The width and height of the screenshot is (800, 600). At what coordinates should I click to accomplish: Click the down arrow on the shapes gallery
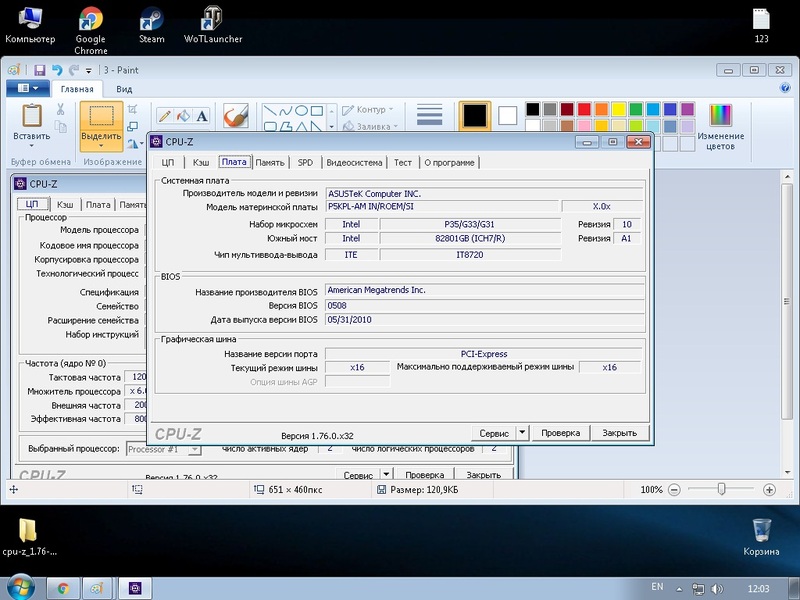click(x=332, y=126)
